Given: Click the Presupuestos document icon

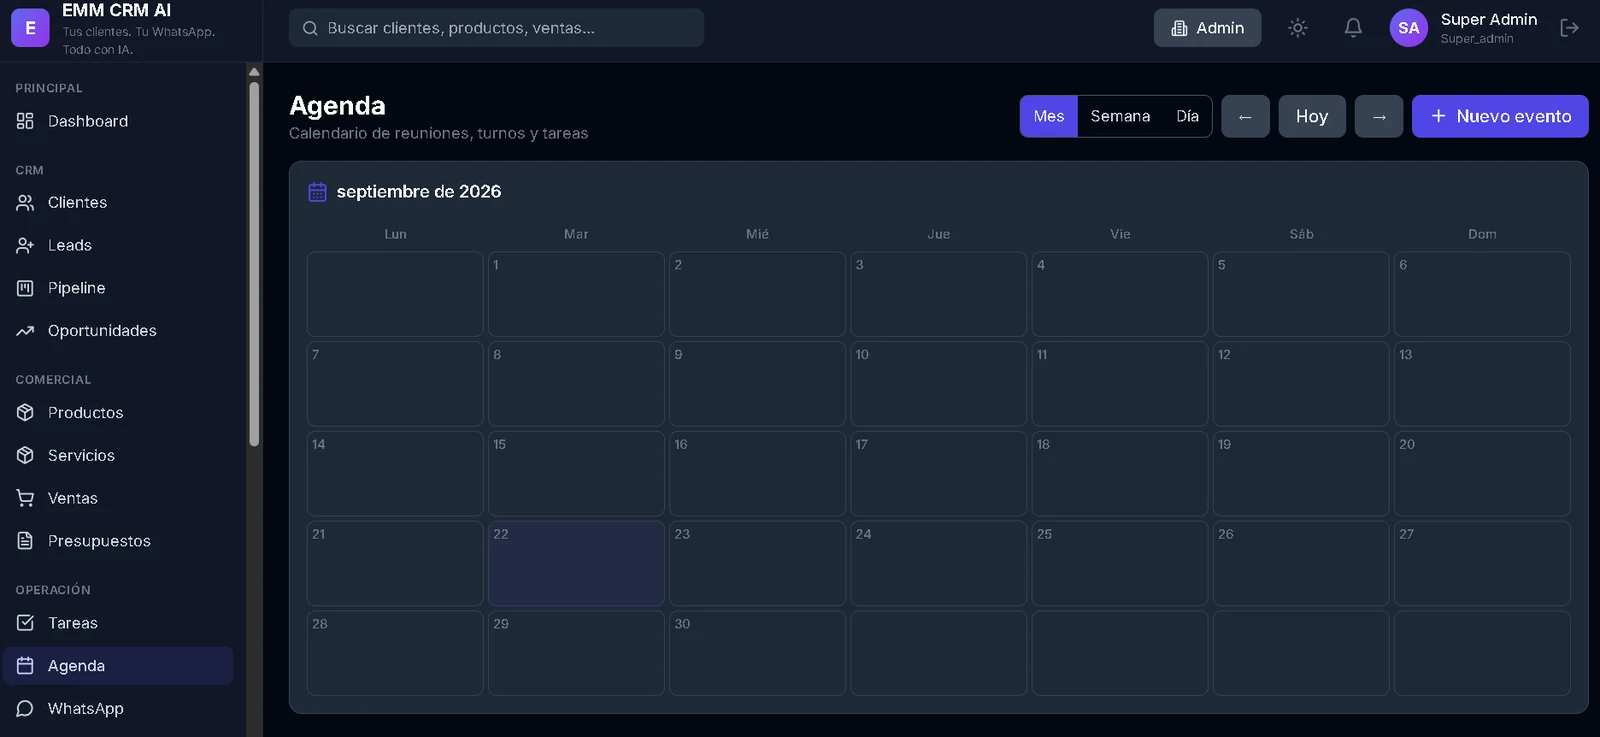Looking at the screenshot, I should tap(25, 541).
